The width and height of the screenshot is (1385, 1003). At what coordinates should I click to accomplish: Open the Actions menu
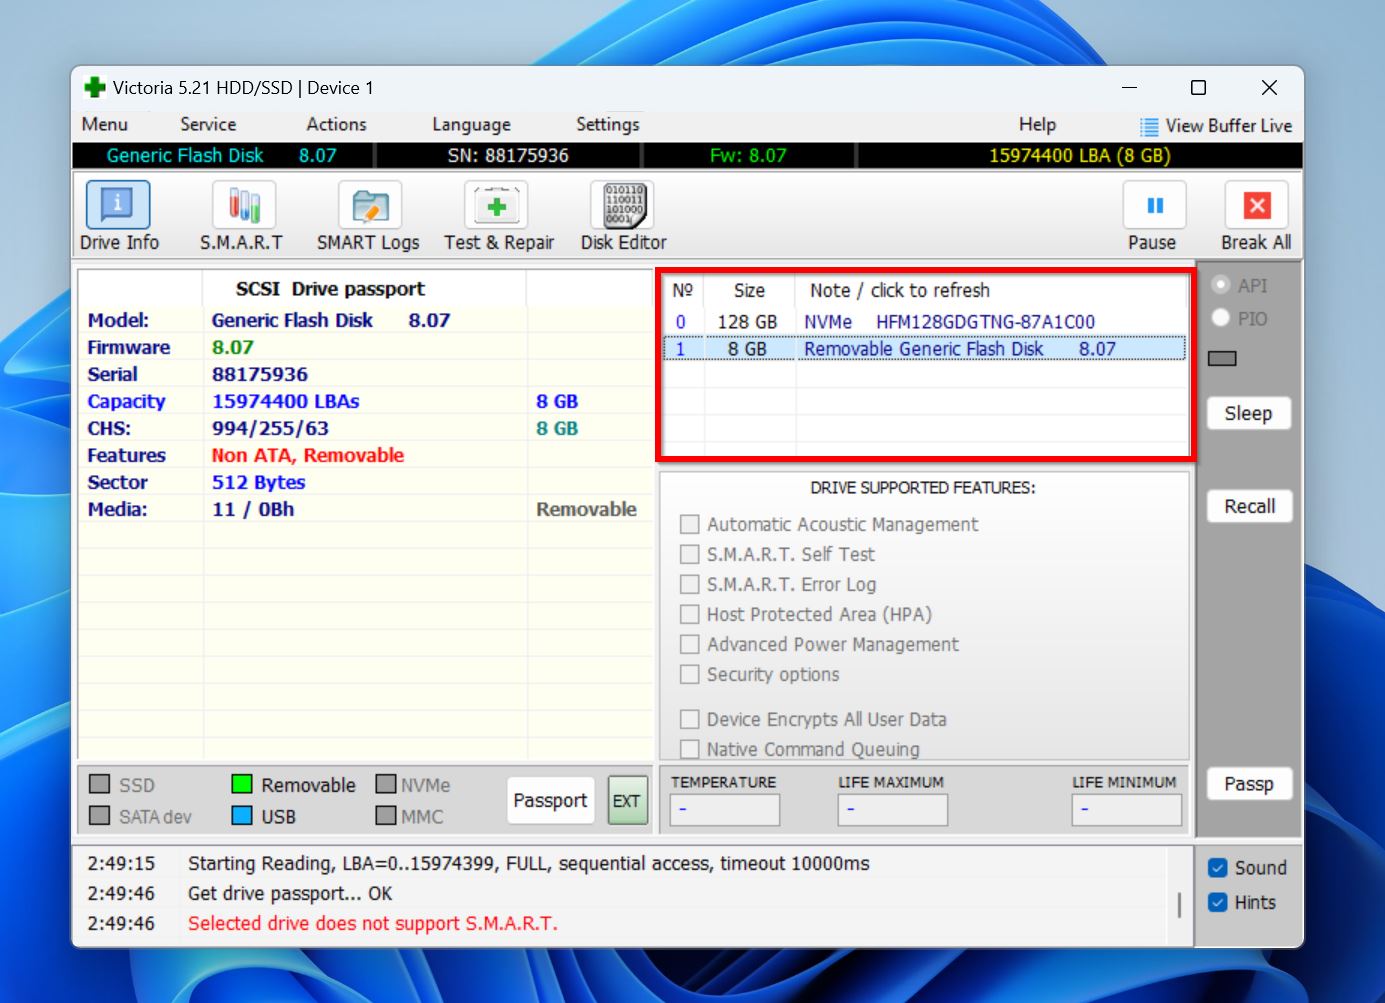336,124
